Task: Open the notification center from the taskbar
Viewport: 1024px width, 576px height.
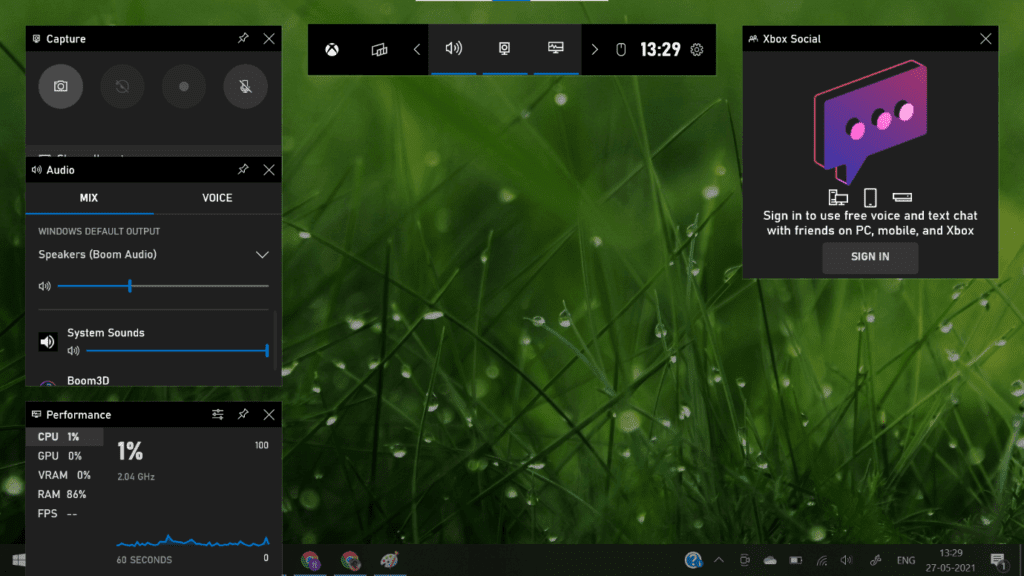Action: [x=998, y=560]
